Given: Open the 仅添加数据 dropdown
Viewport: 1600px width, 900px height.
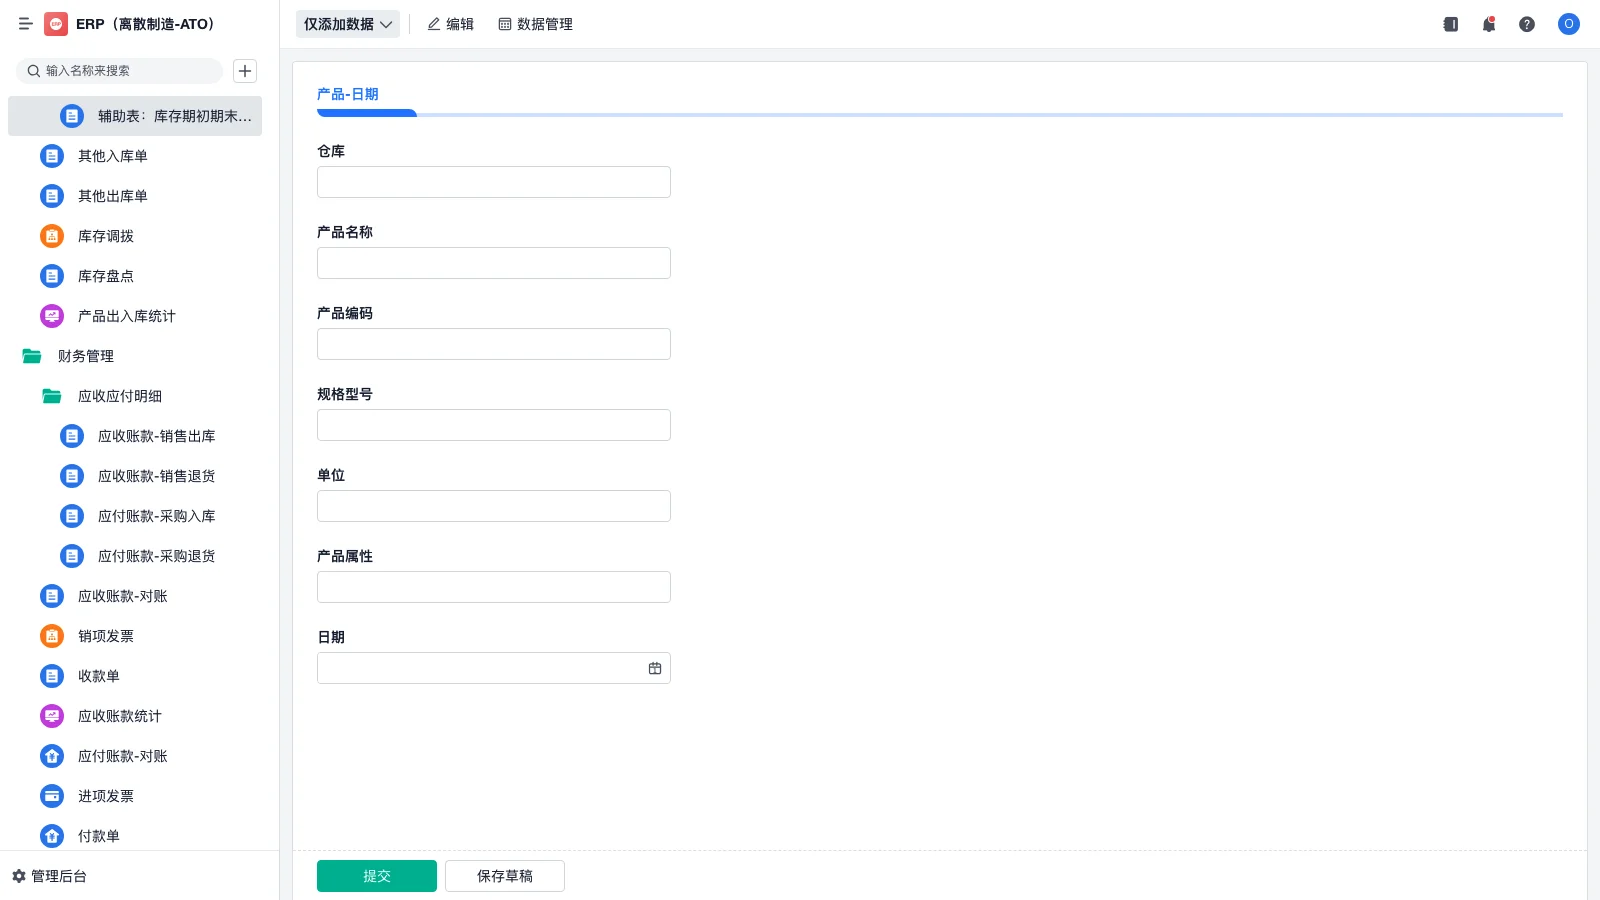Looking at the screenshot, I should (347, 24).
